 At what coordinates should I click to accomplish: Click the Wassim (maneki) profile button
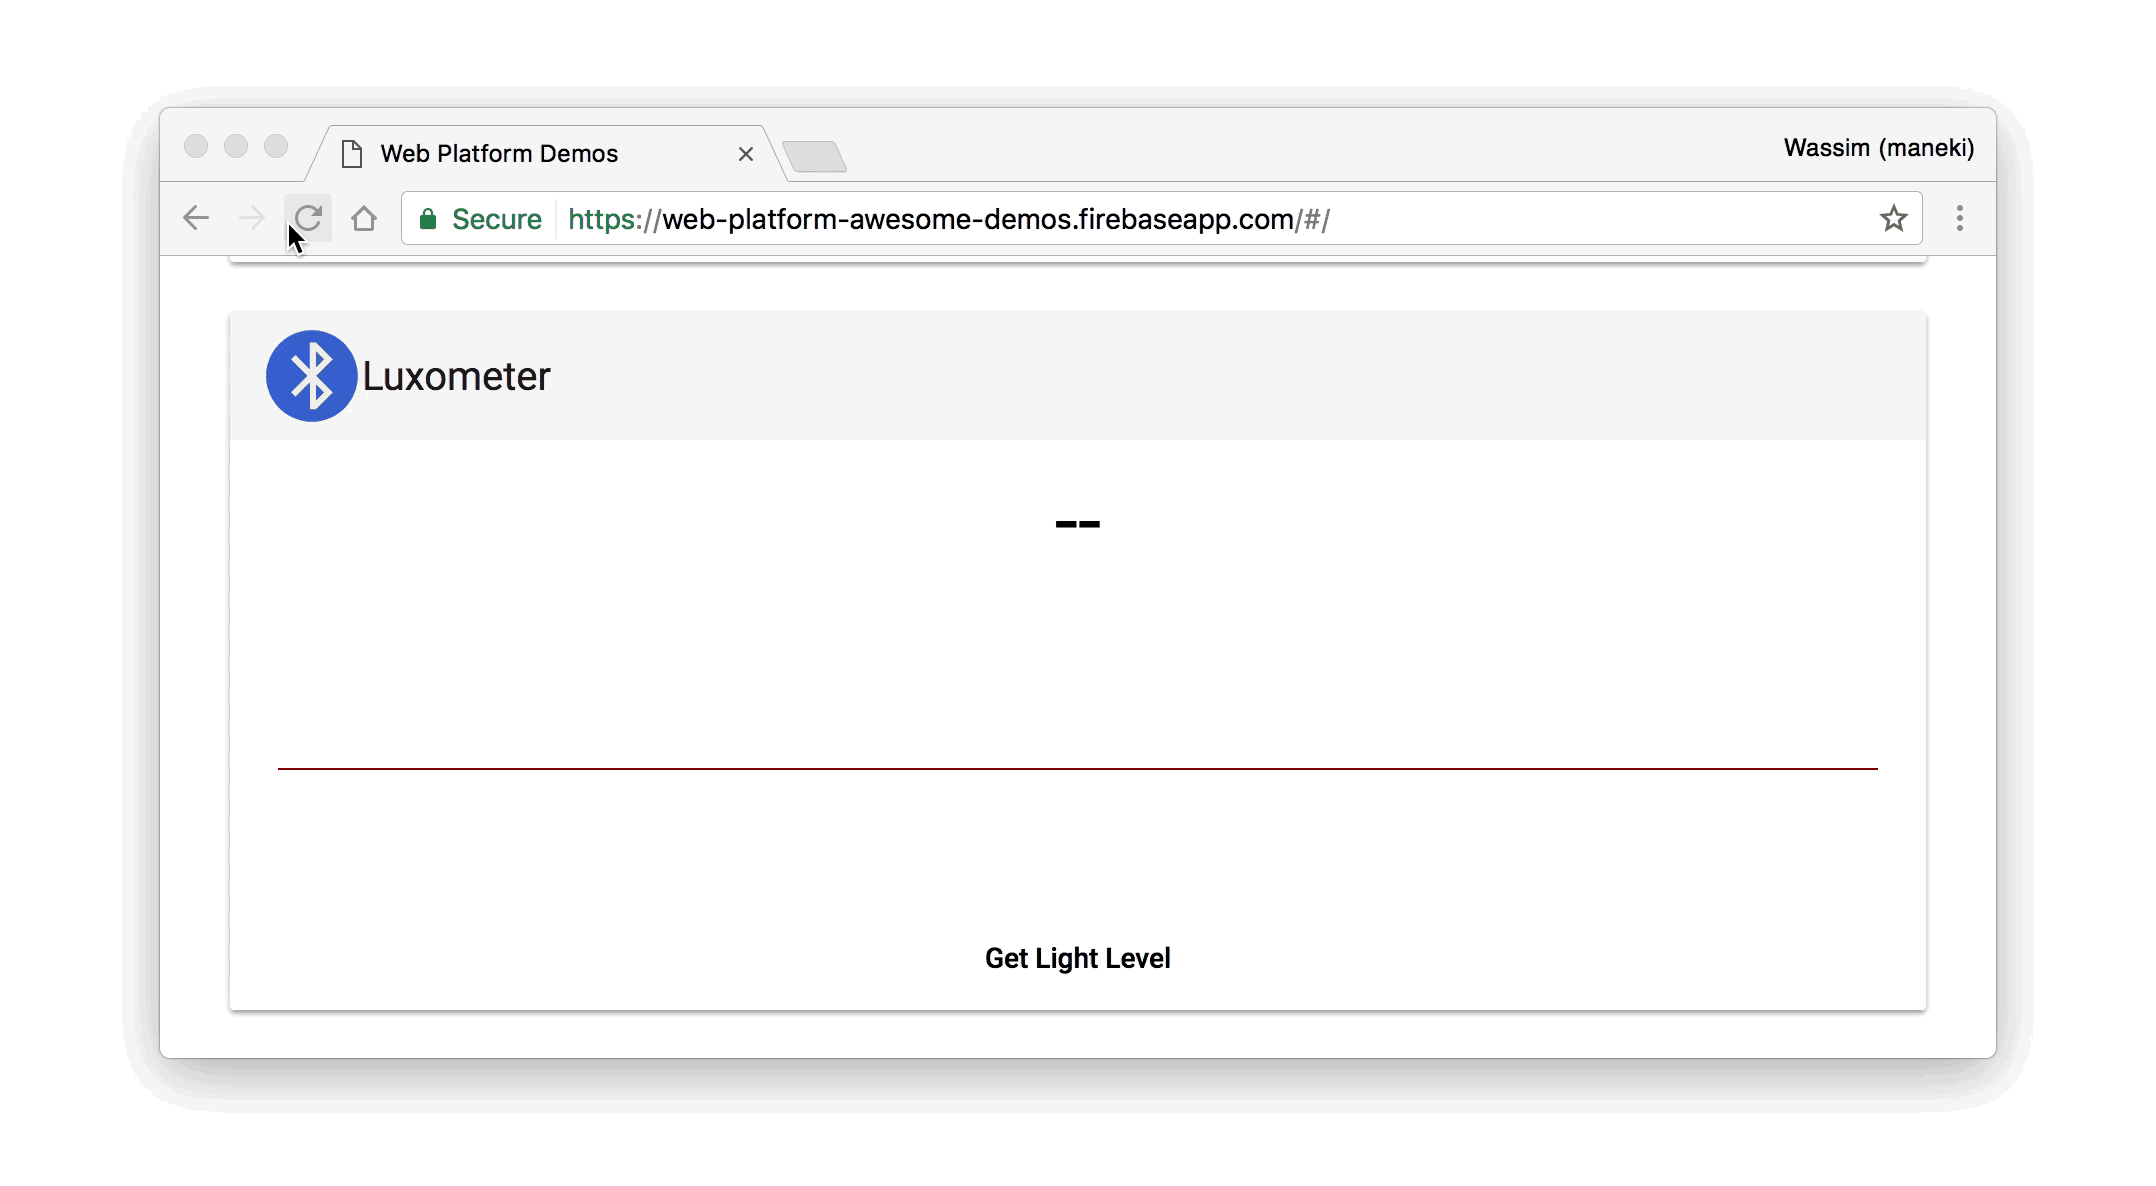pos(1878,148)
